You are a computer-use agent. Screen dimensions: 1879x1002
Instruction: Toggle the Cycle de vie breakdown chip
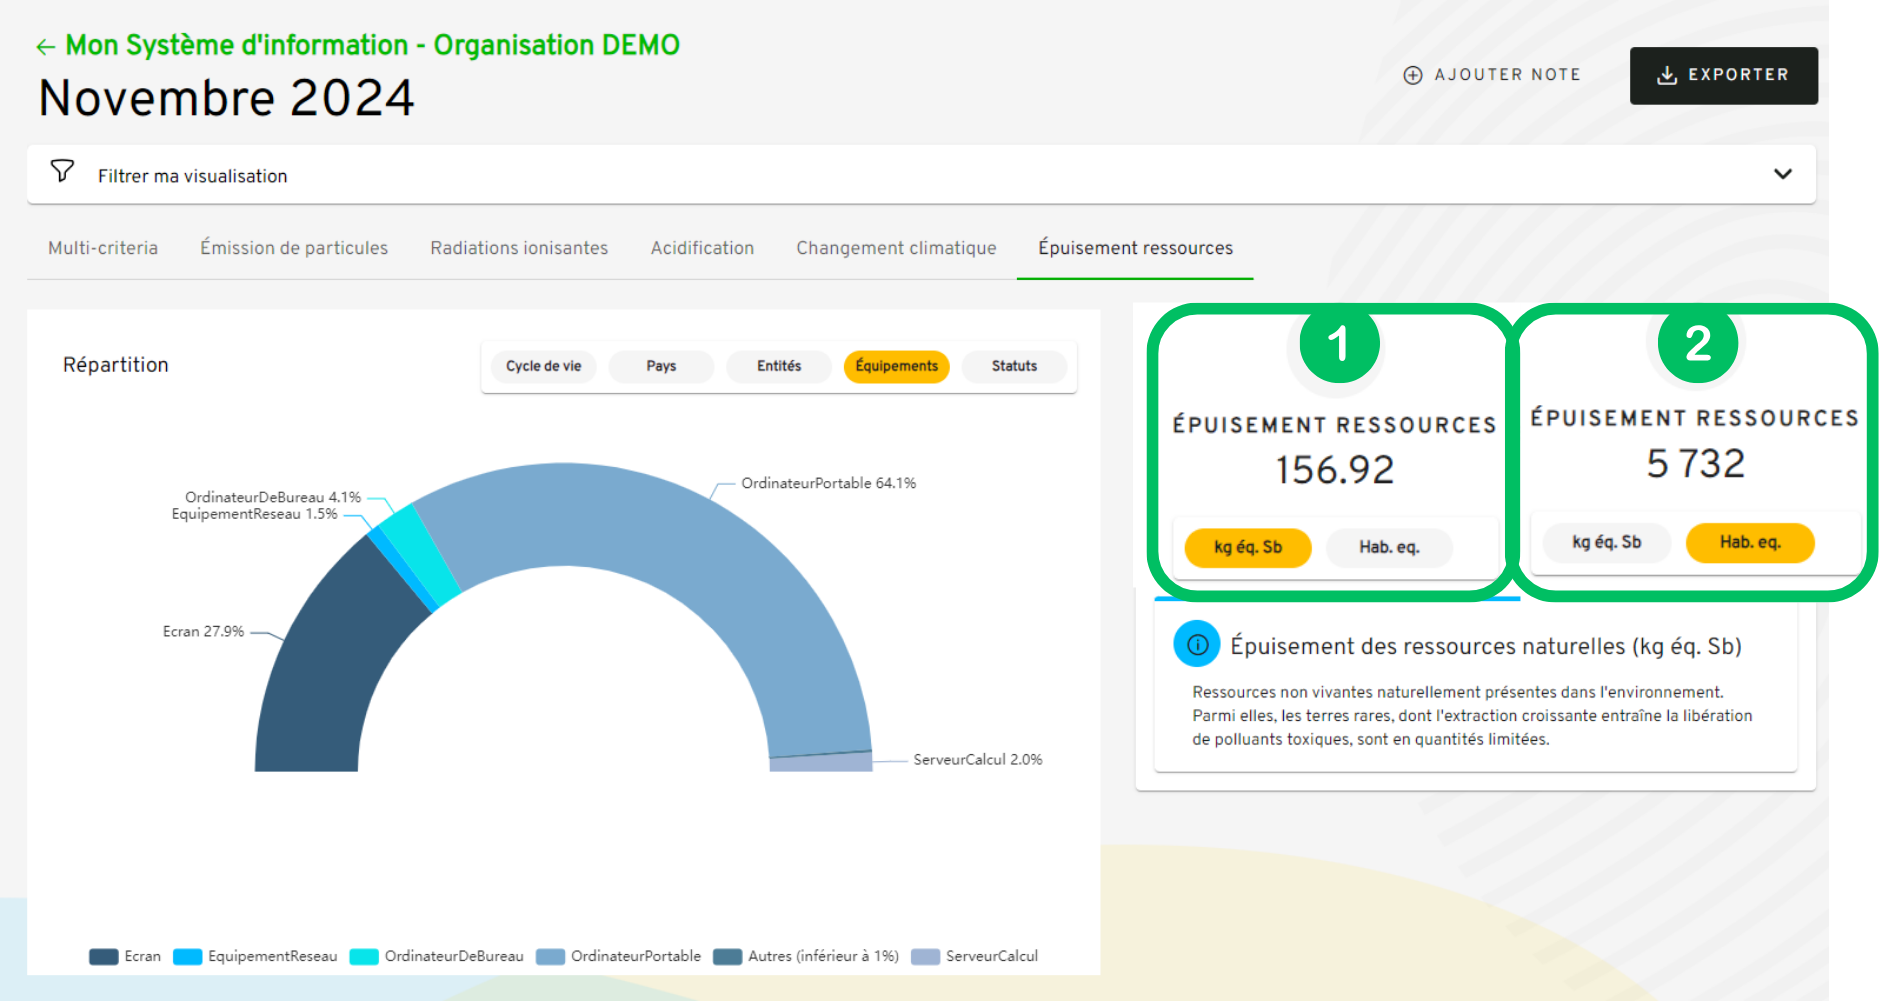pyautogui.click(x=543, y=366)
